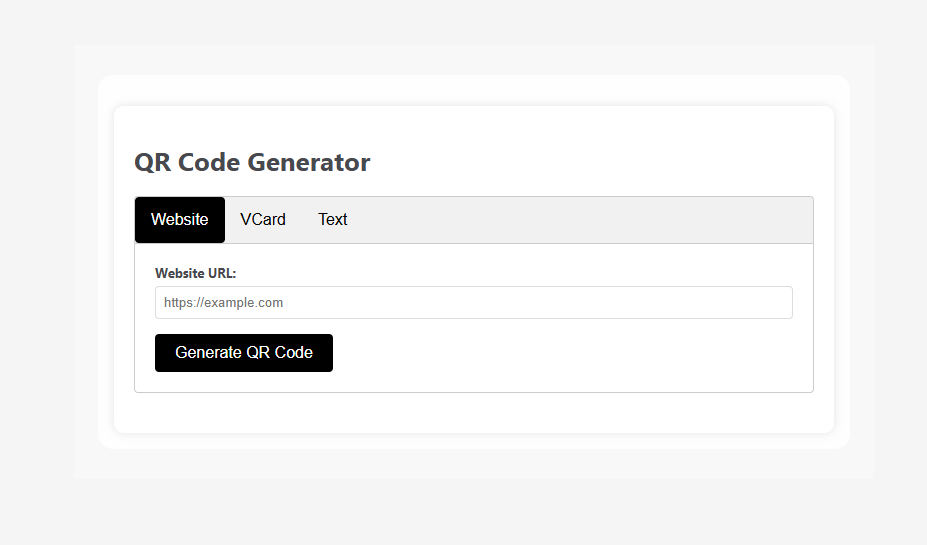927x545 pixels.
Task: Open the Text tab
Action: (x=333, y=220)
